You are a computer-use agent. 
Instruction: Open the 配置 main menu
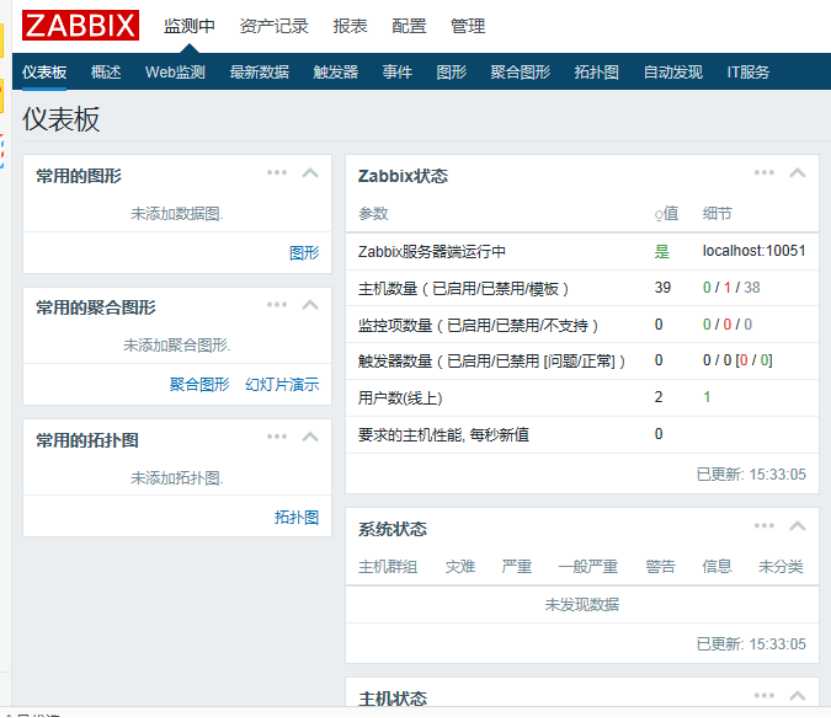[x=409, y=26]
